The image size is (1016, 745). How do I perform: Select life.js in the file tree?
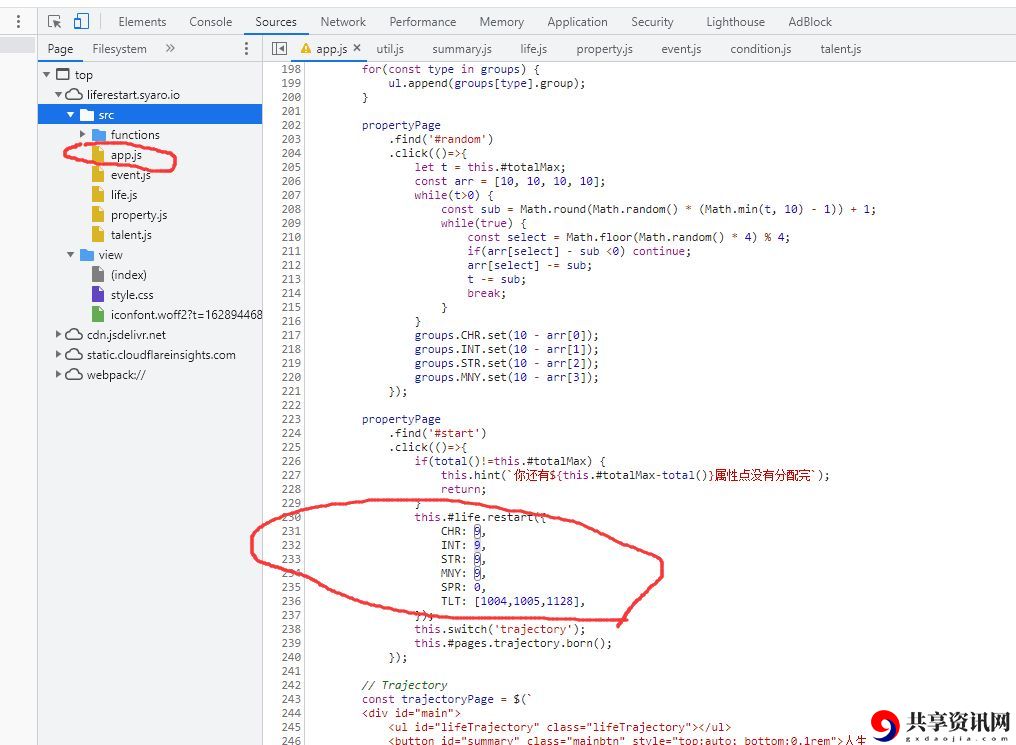point(124,194)
